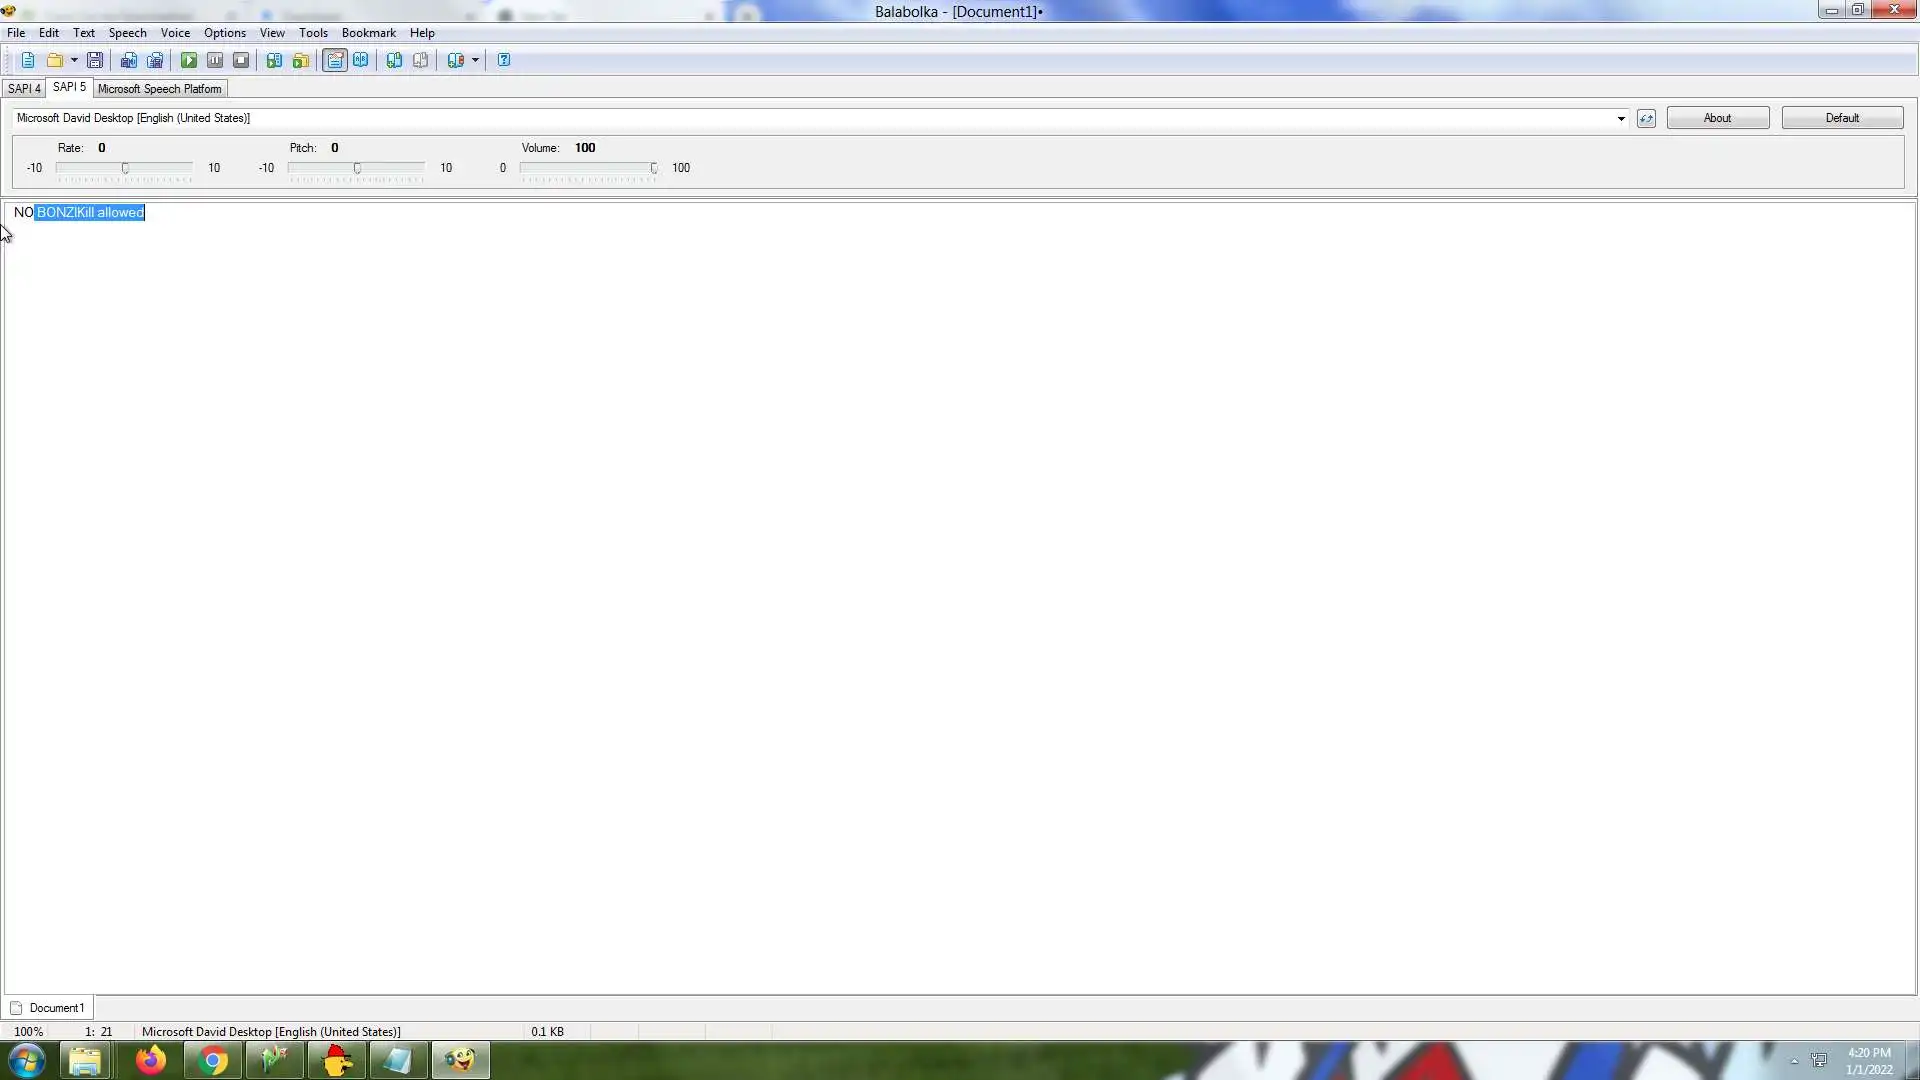Open Chrome from the Windows taskbar

pos(212,1060)
